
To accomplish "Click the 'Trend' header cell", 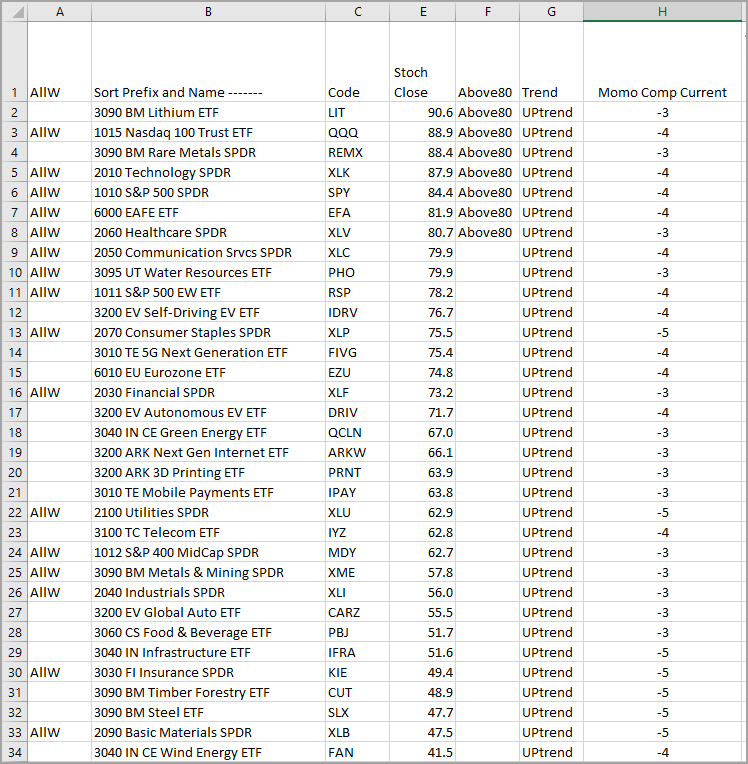I will click(551, 62).
